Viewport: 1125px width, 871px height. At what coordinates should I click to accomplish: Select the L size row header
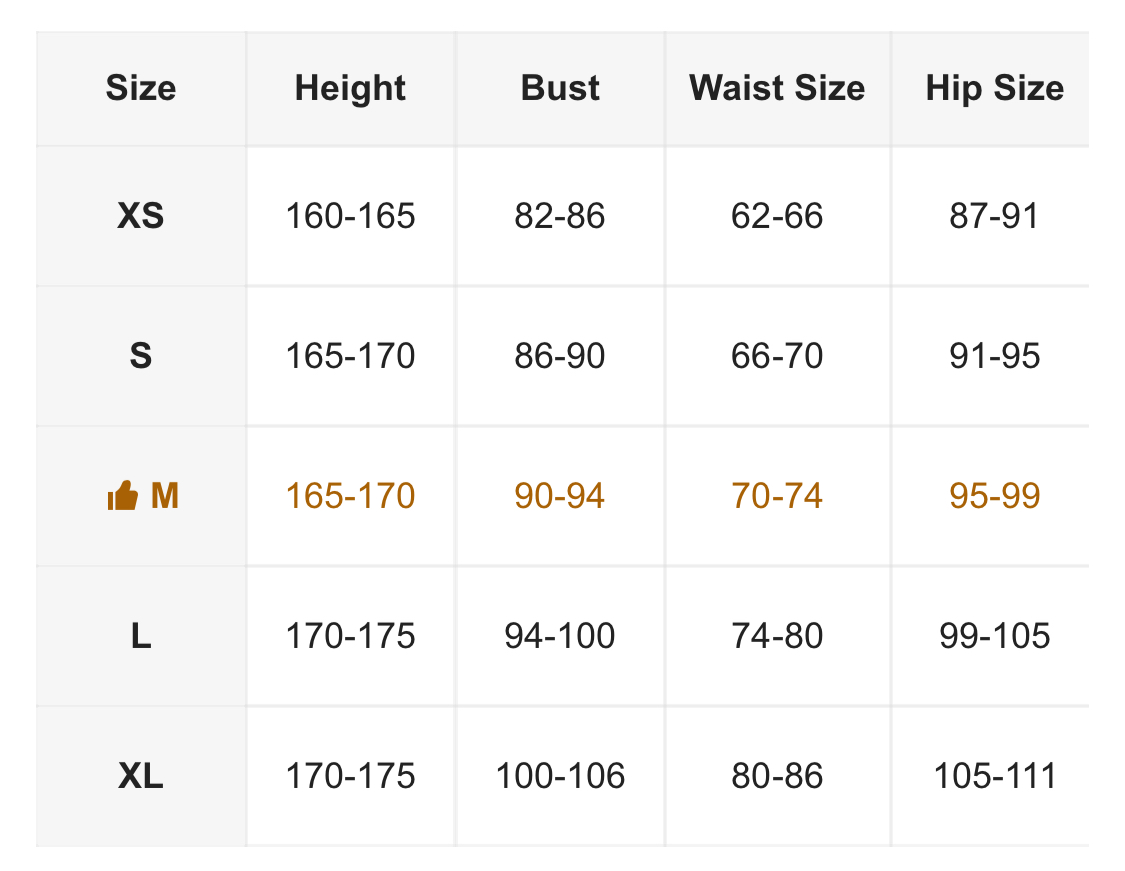point(141,636)
